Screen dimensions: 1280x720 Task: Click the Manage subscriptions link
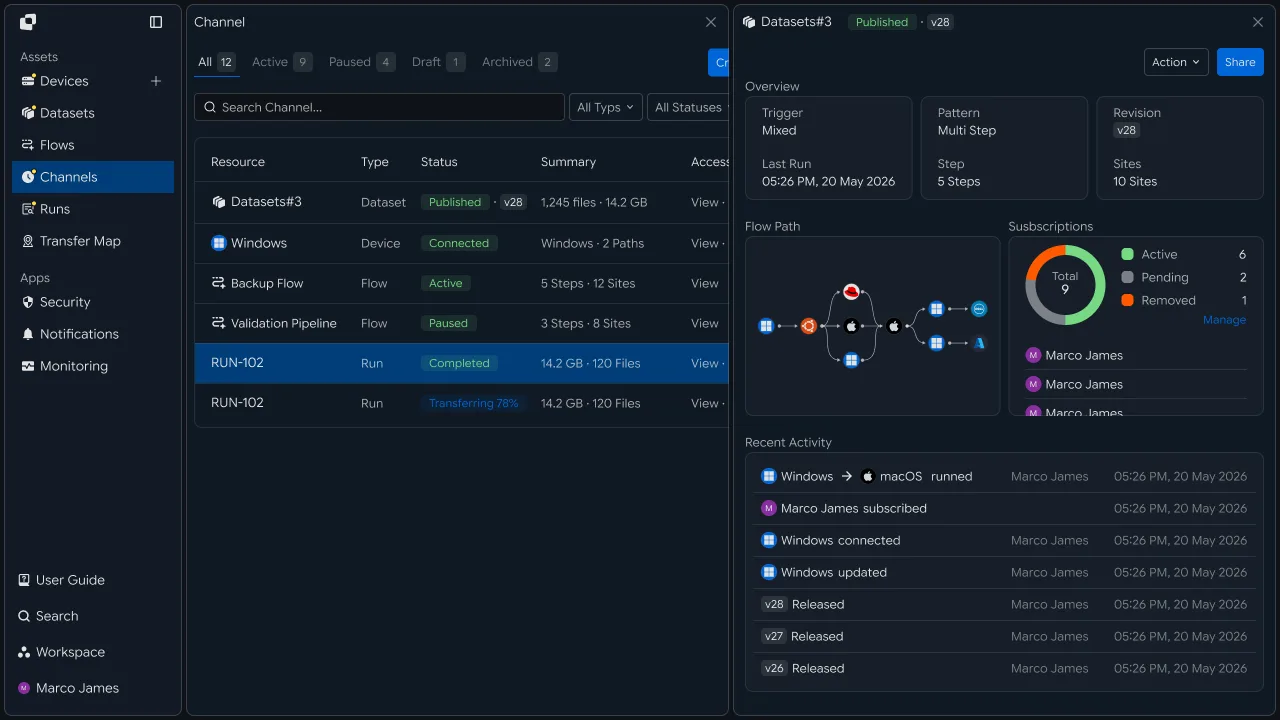(1224, 320)
